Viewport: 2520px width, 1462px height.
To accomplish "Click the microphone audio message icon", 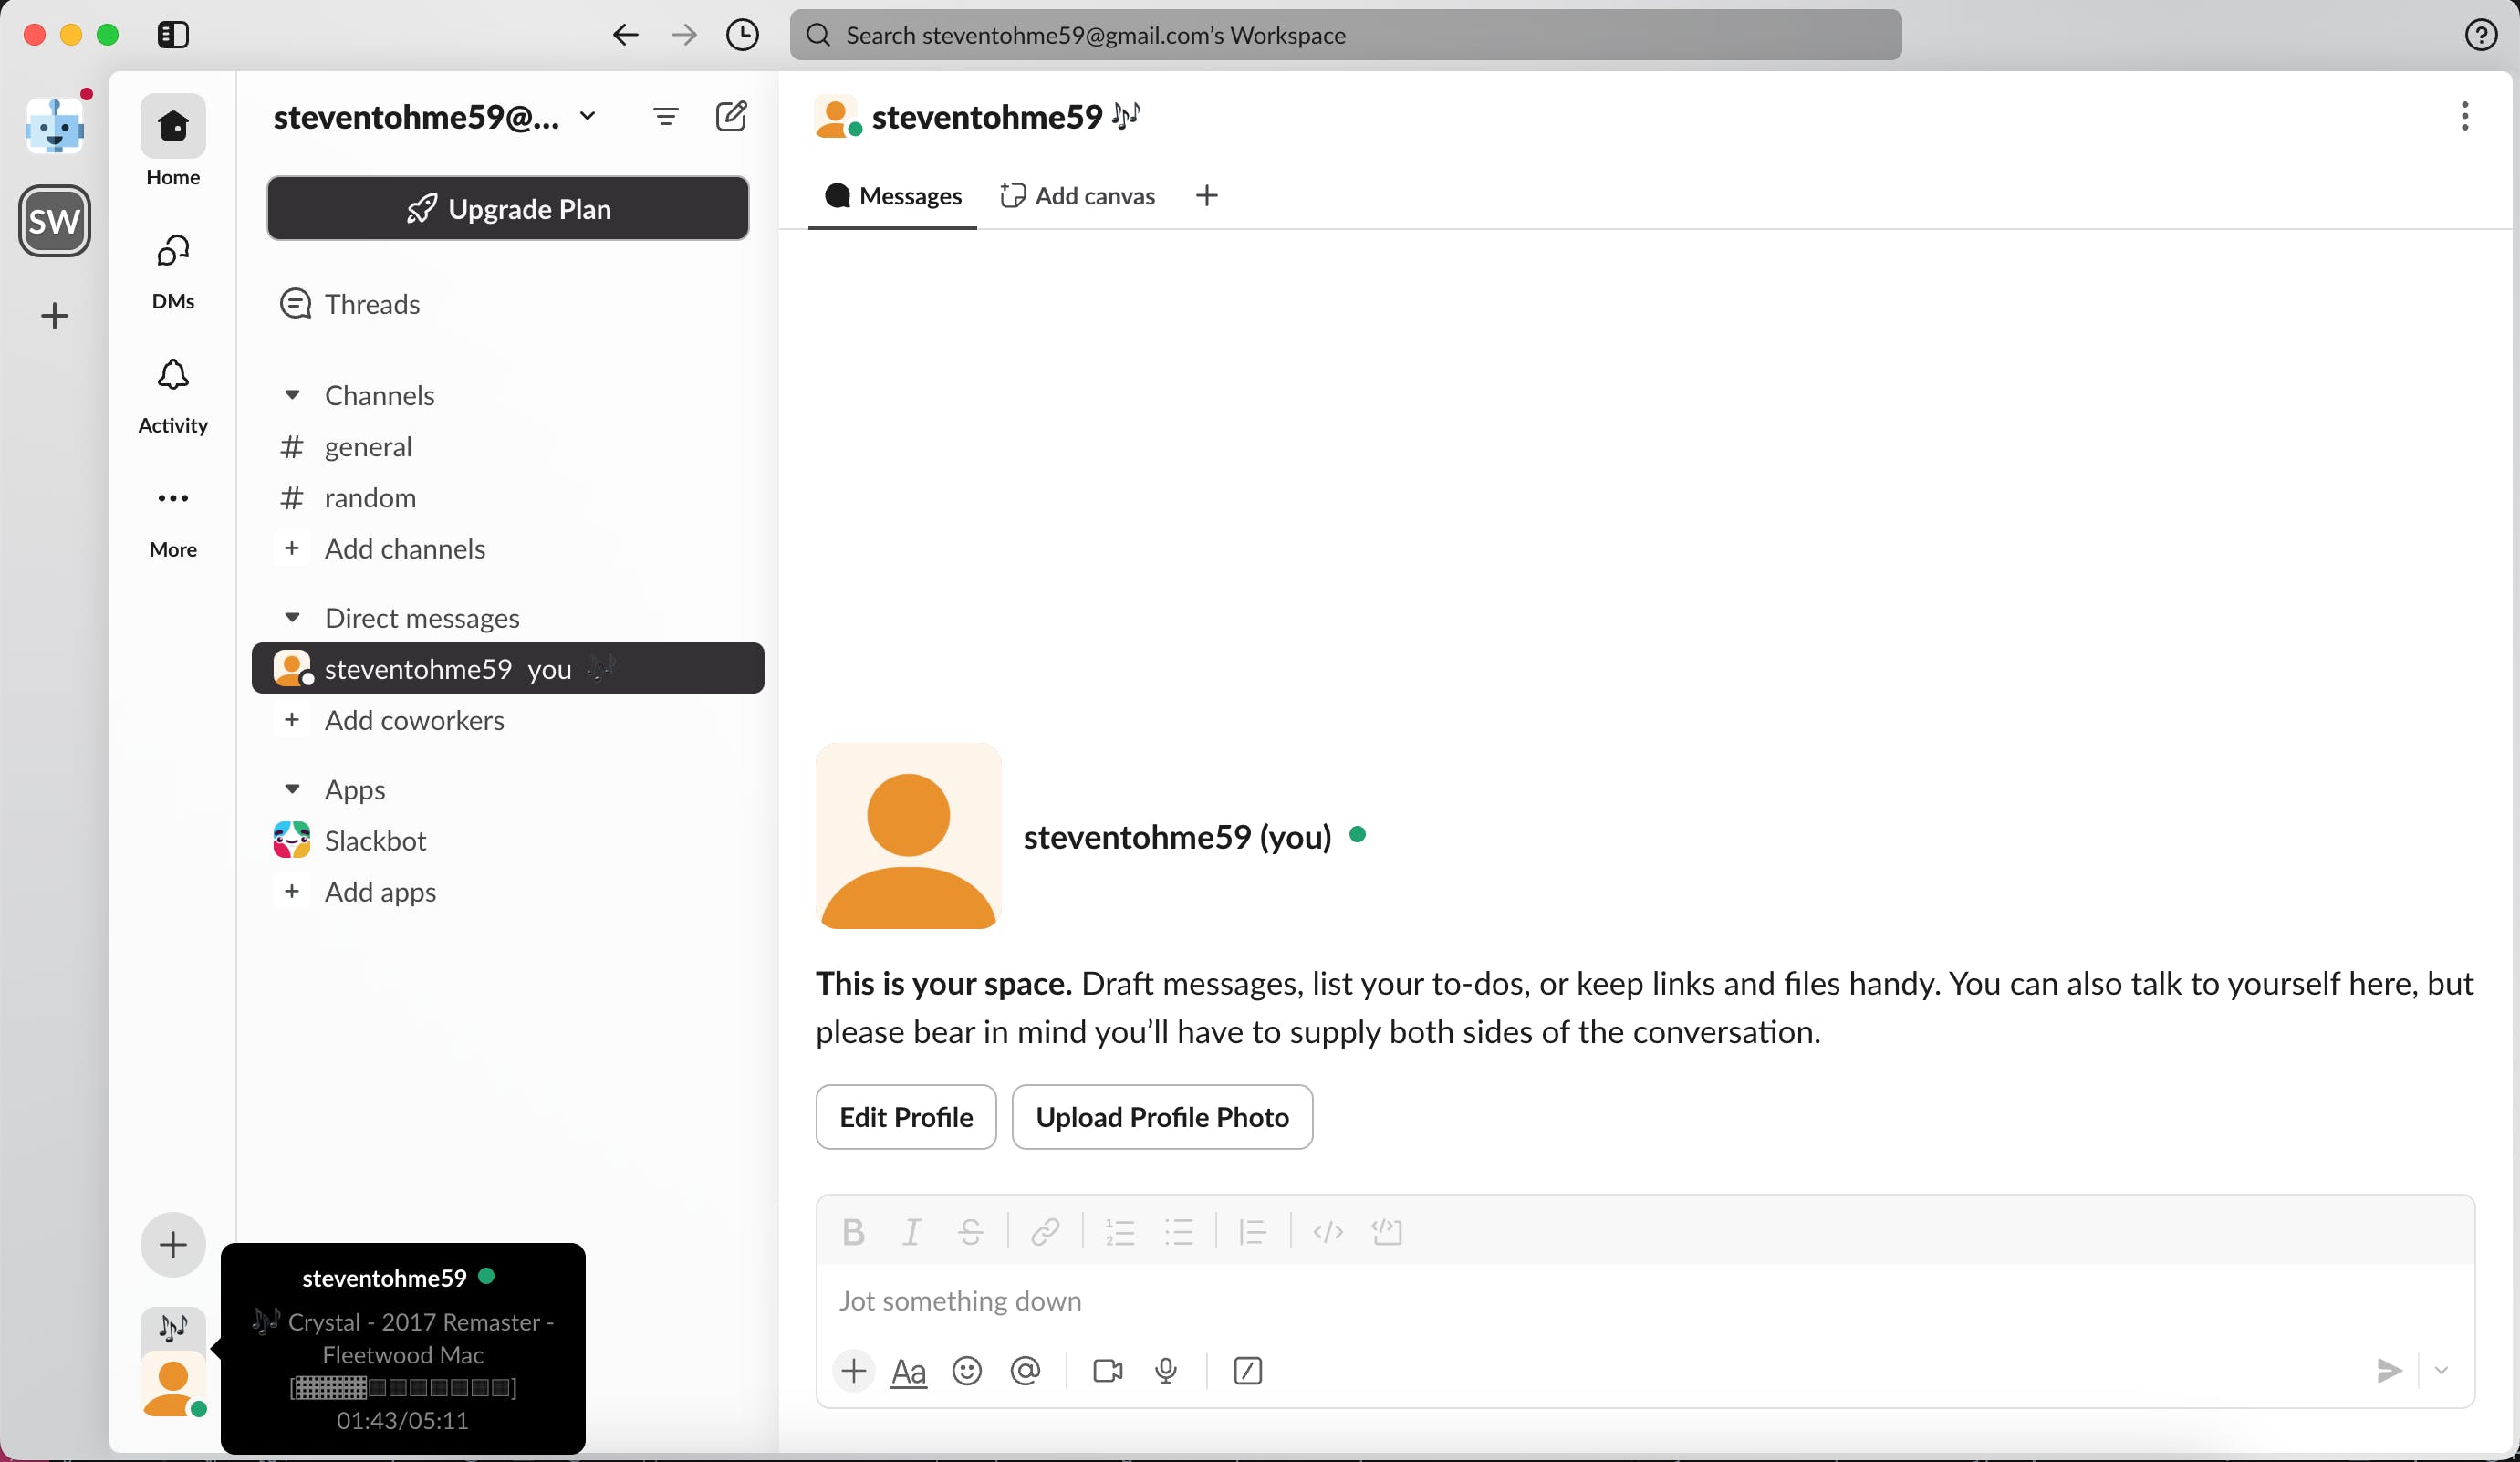I will [1165, 1370].
